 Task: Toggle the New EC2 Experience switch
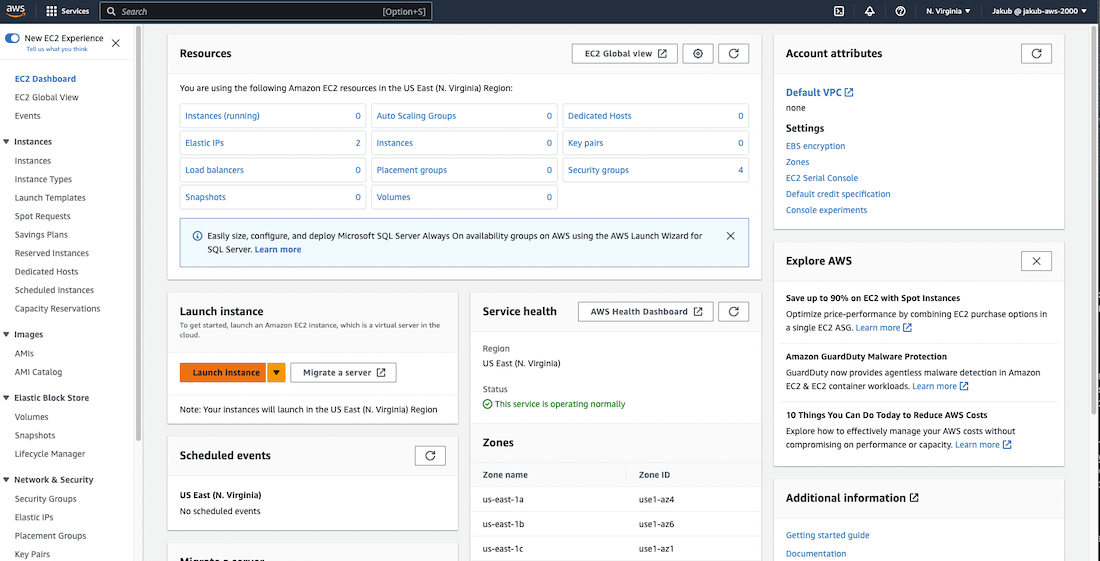[12, 38]
